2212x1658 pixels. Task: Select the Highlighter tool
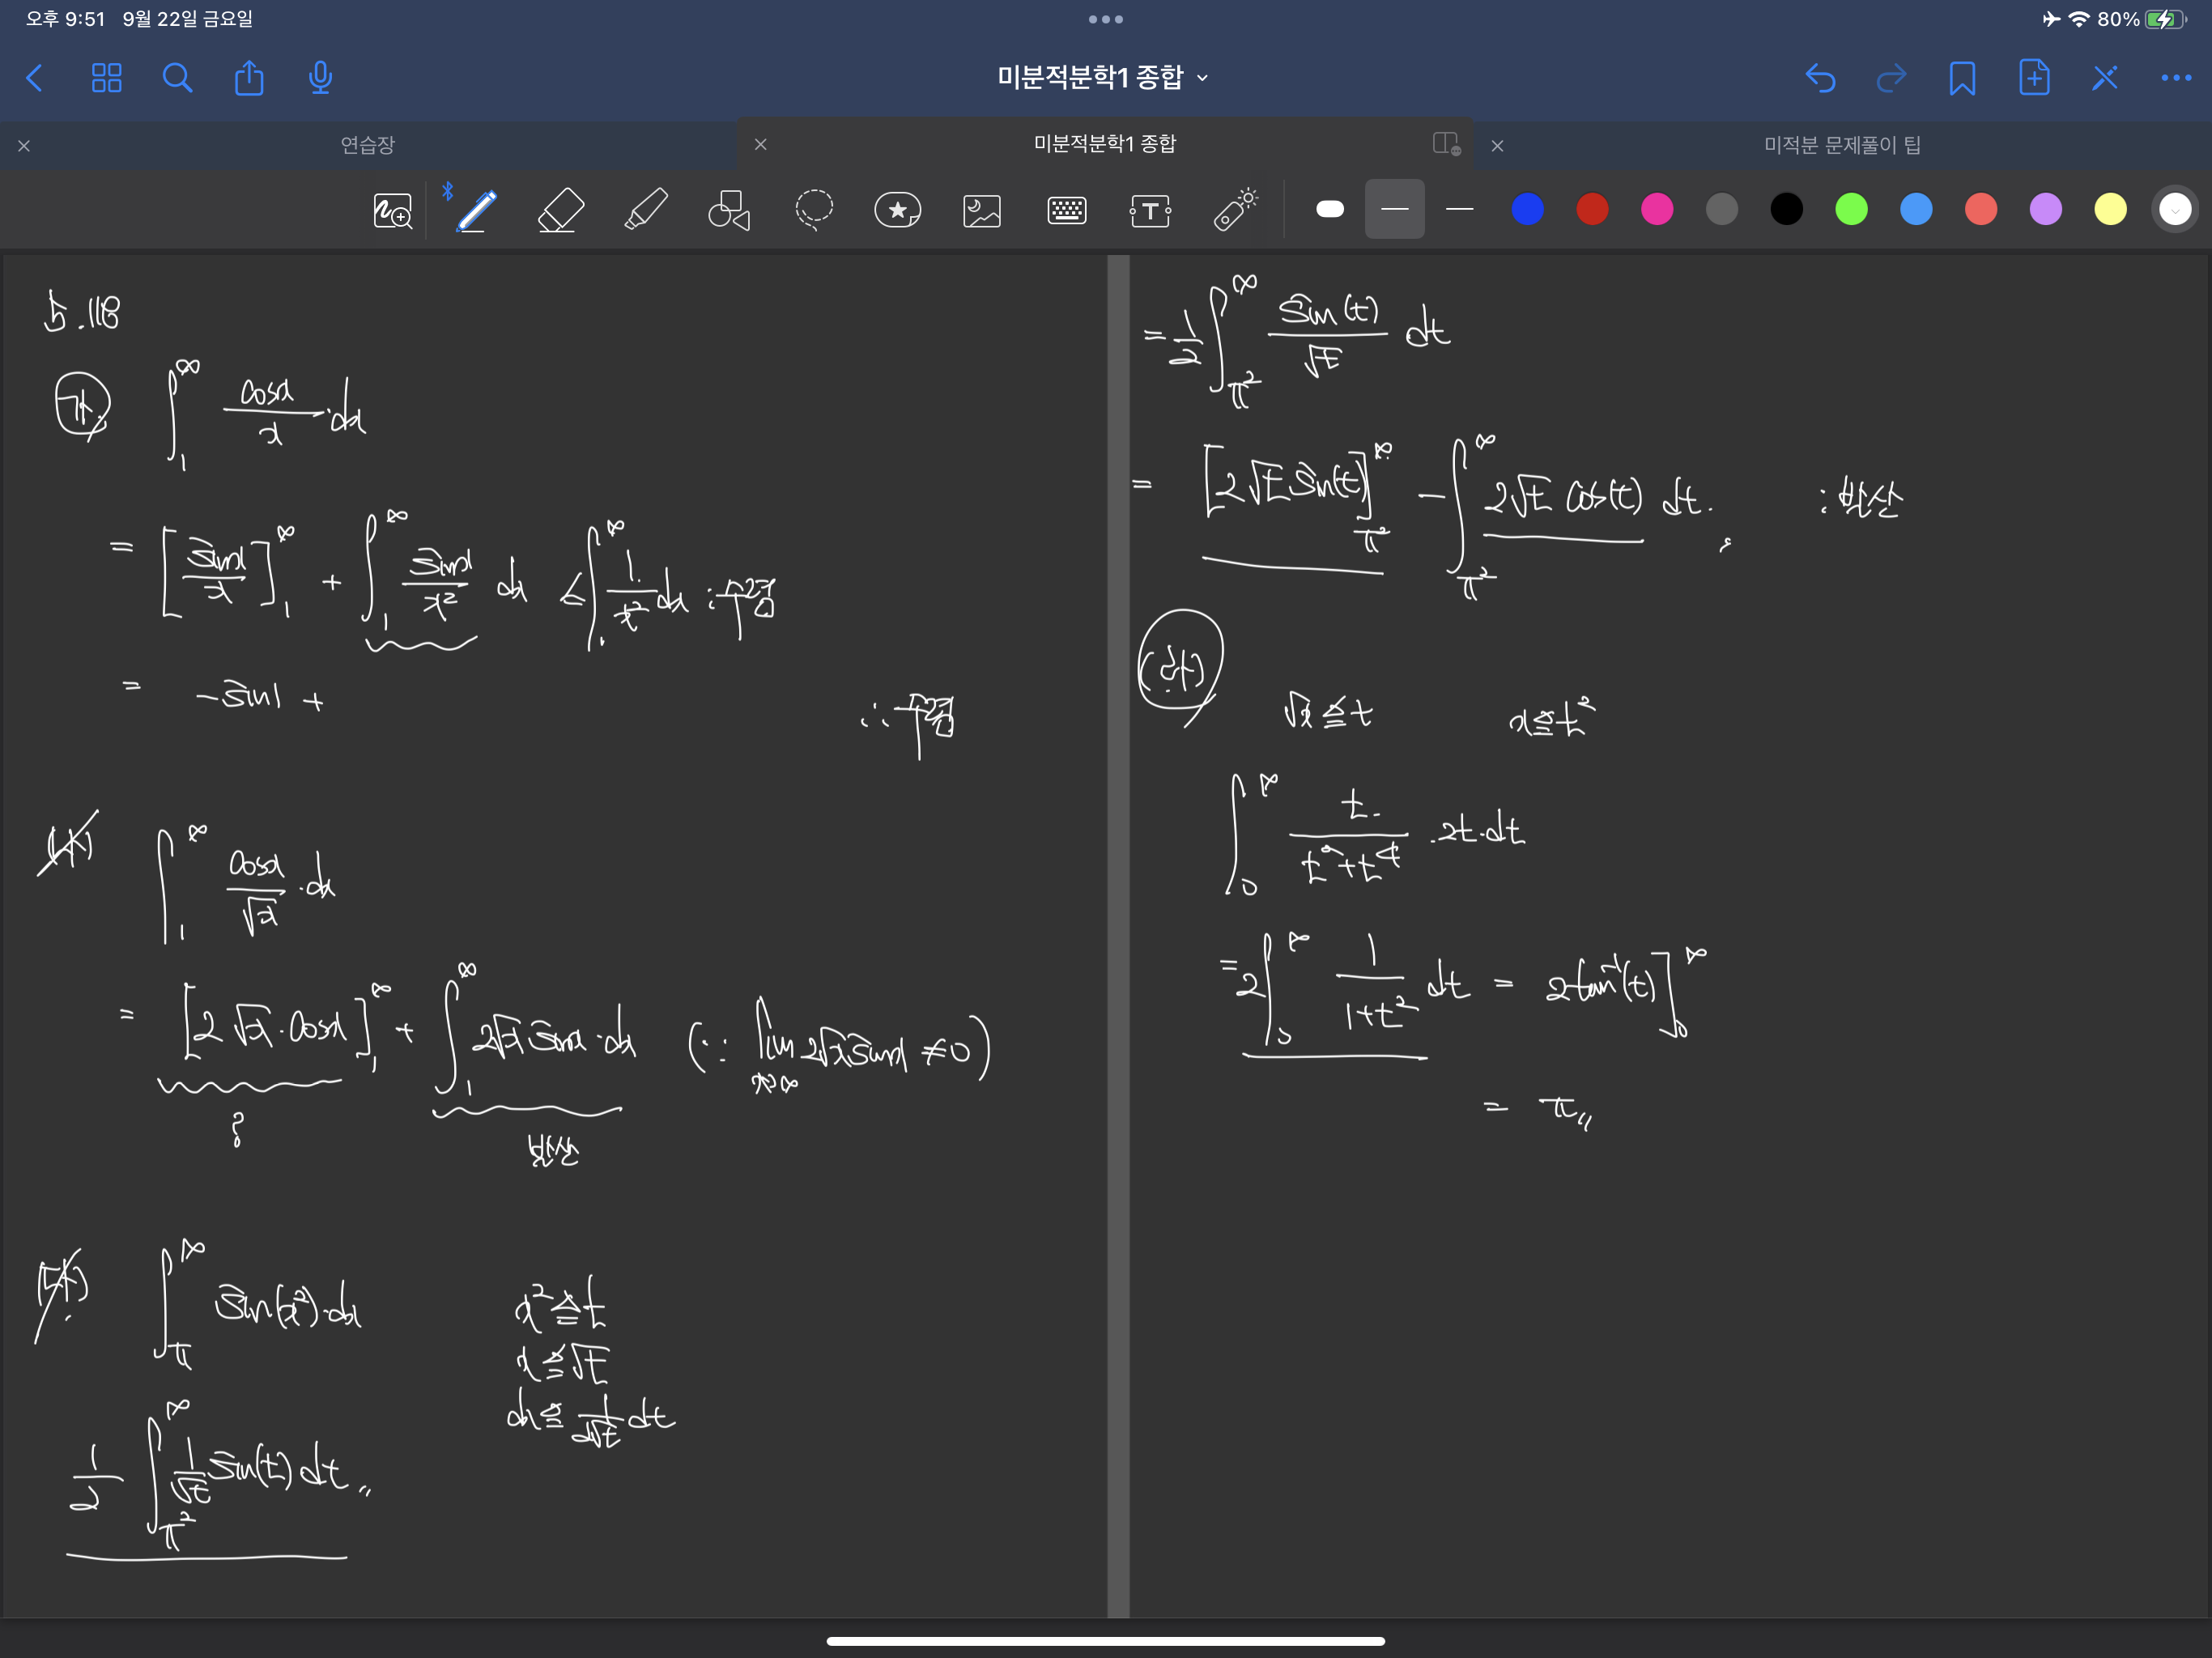coord(645,210)
